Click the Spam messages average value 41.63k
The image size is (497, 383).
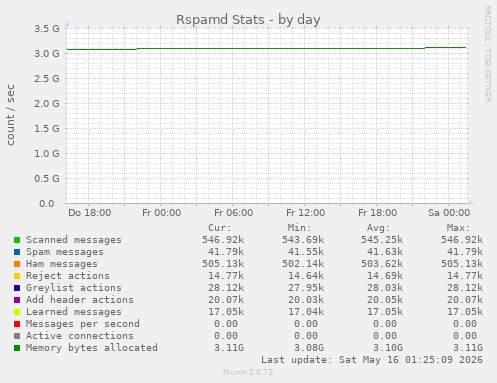point(385,252)
